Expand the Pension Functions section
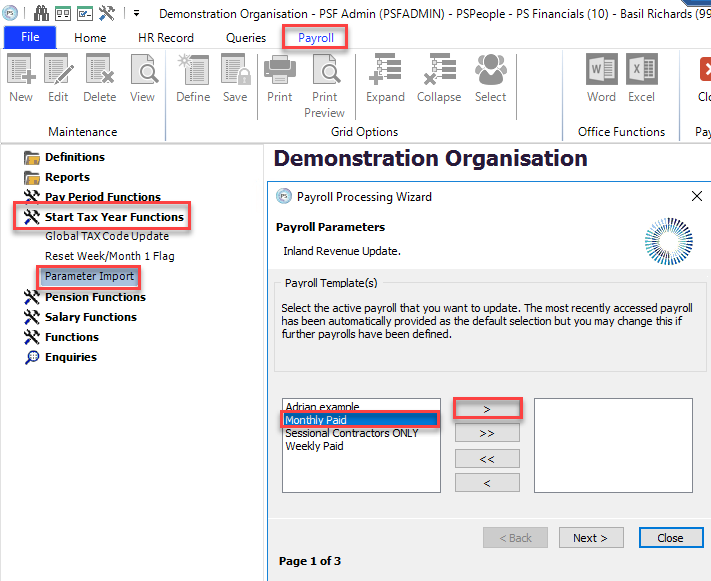 94,297
